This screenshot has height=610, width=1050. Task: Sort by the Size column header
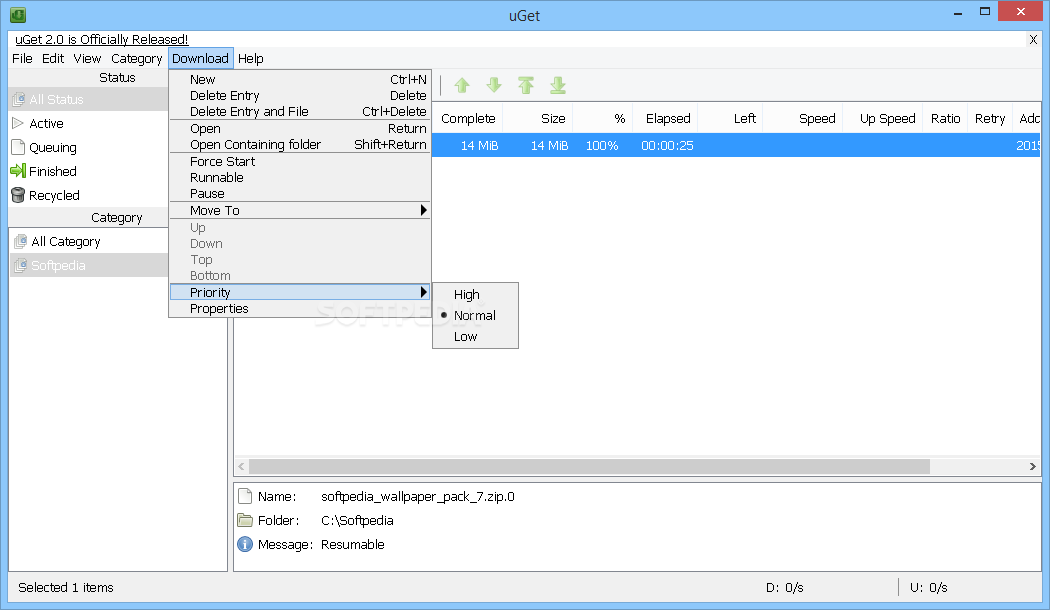coord(538,119)
